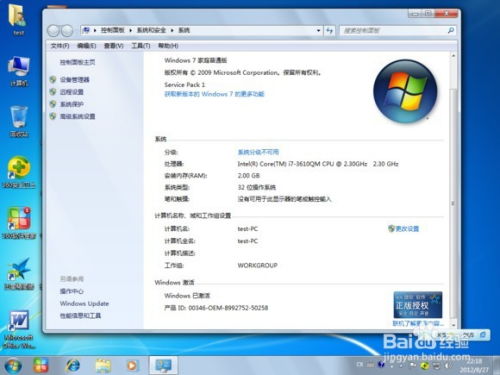The width and height of the screenshot is (500, 375).
Task: Click the Windows Start orb
Action: [x=13, y=365]
